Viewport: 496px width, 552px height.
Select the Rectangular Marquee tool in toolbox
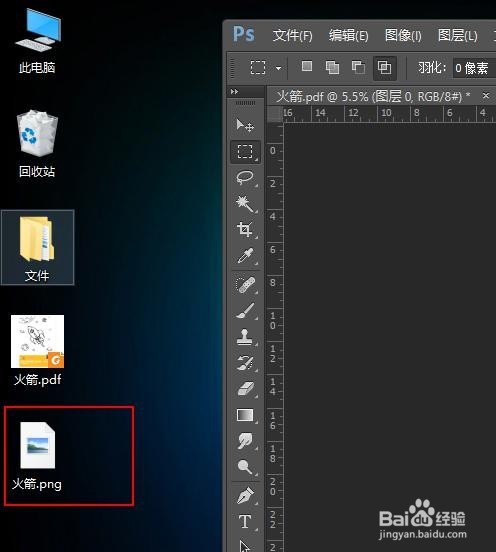coord(245,152)
